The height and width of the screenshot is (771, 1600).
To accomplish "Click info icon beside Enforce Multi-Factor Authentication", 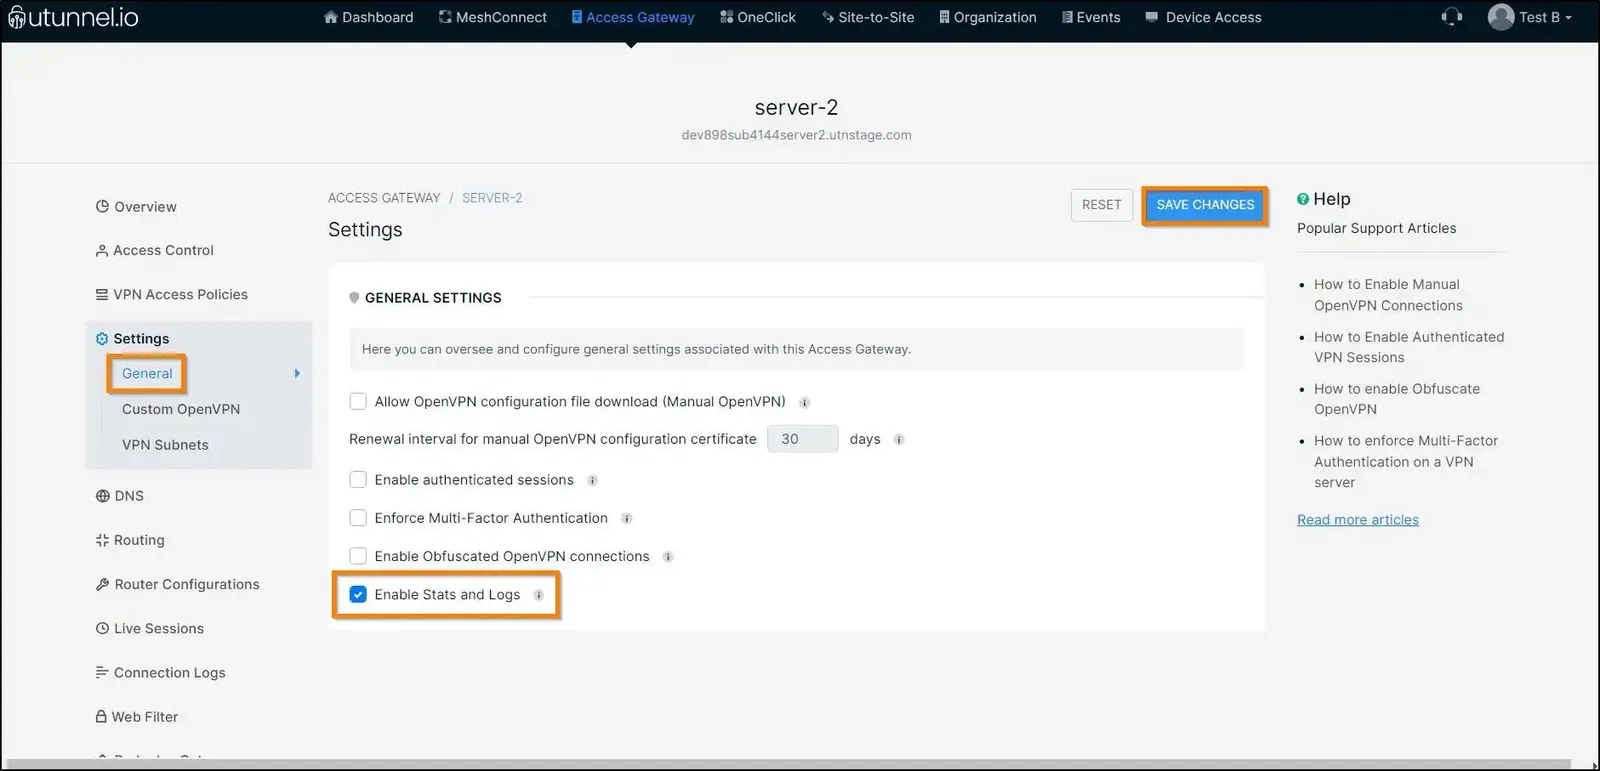I will [x=626, y=518].
